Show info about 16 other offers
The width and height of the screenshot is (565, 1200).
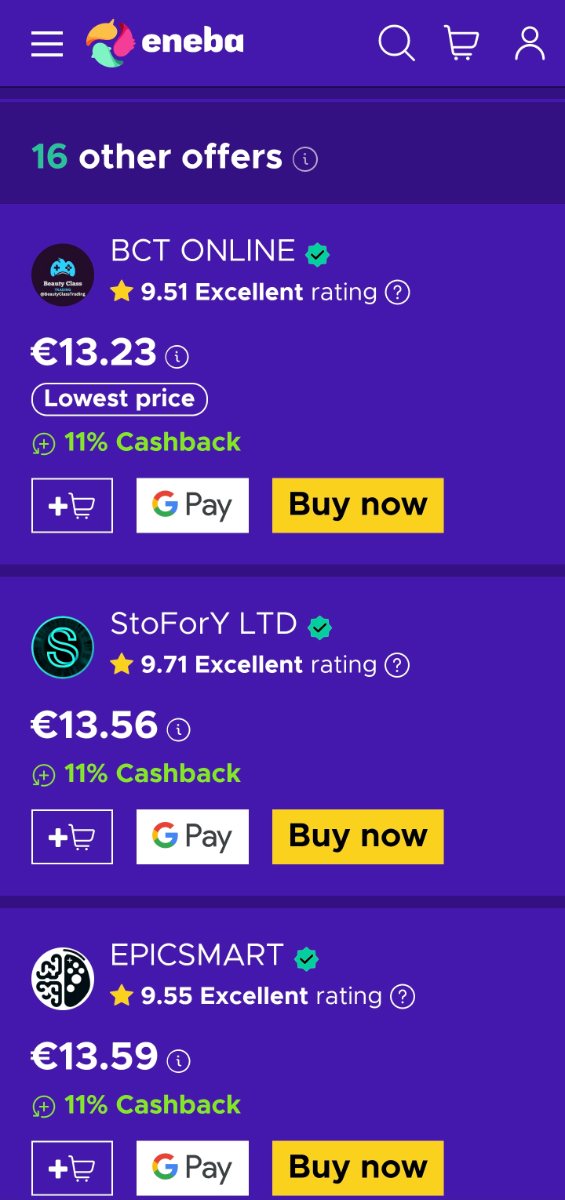(306, 158)
